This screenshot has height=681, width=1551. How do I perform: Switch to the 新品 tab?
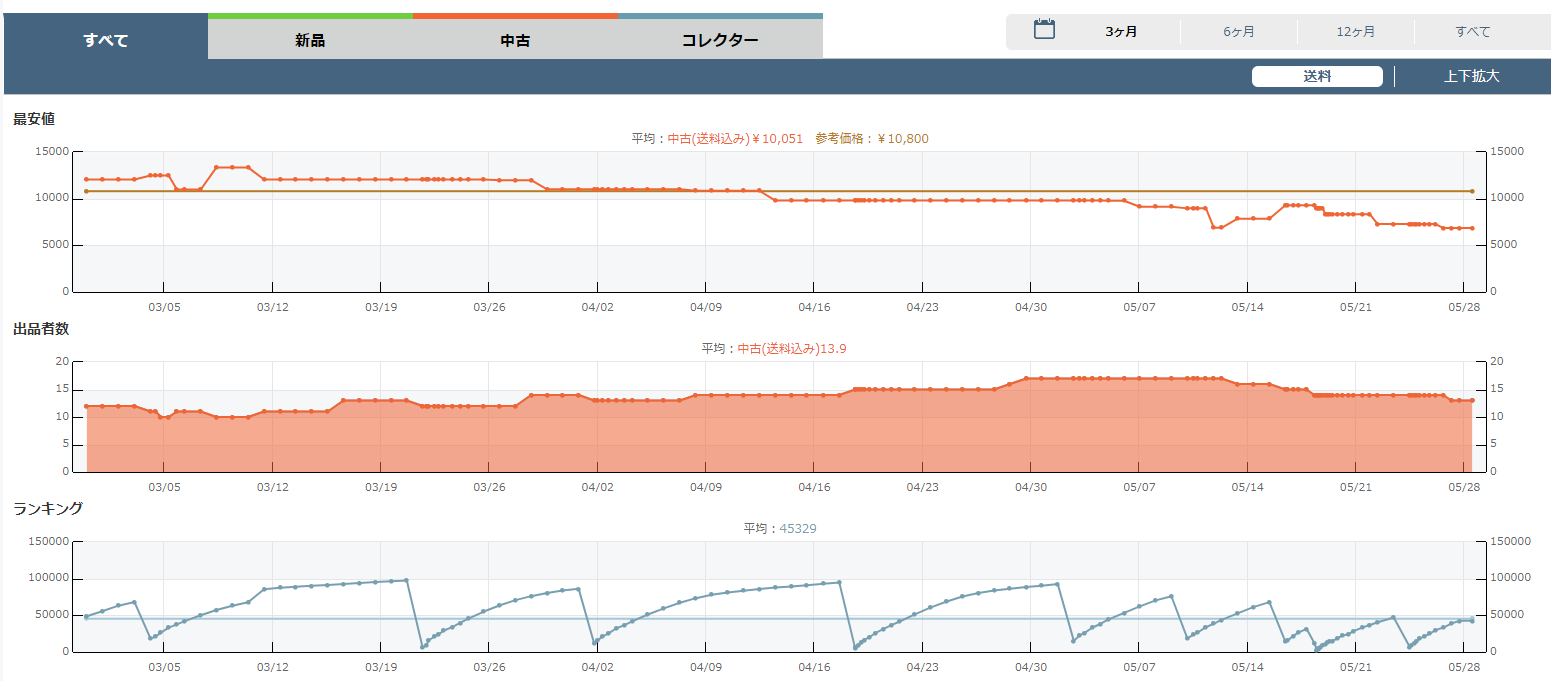(310, 40)
